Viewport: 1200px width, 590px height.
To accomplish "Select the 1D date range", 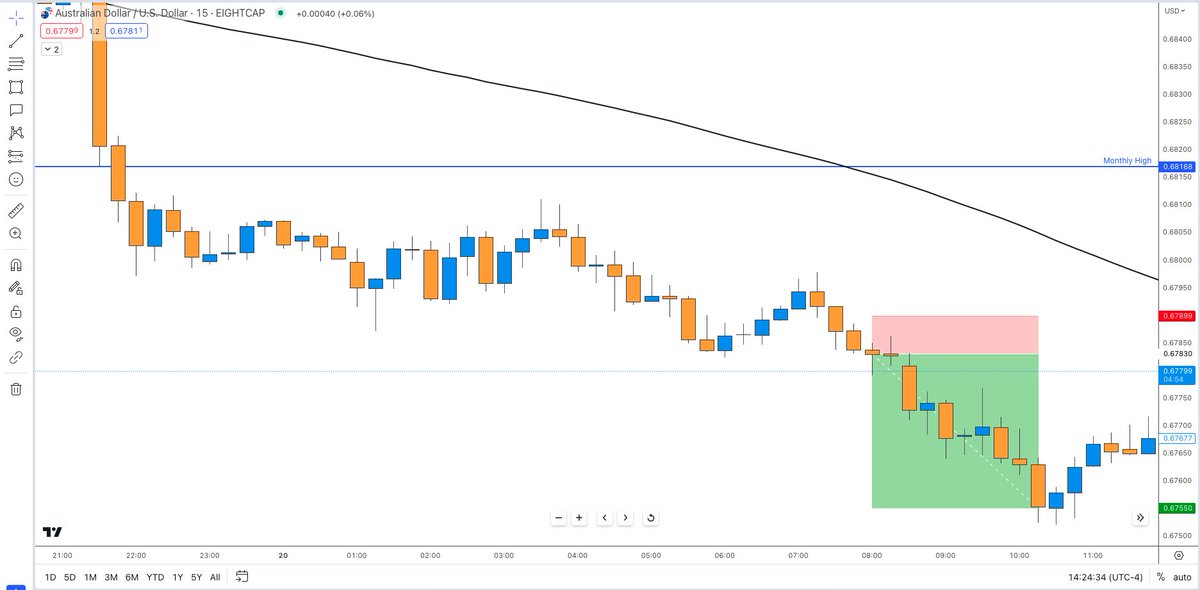I will point(49,577).
